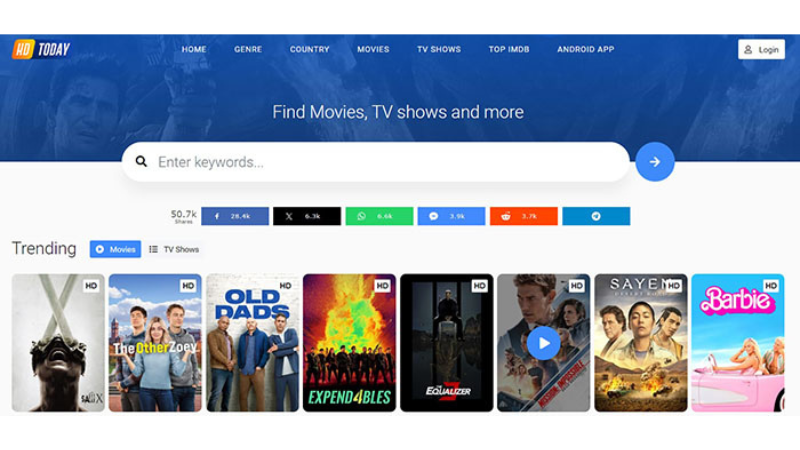
Task: Click the HD badge on Barbie poster
Action: point(770,286)
